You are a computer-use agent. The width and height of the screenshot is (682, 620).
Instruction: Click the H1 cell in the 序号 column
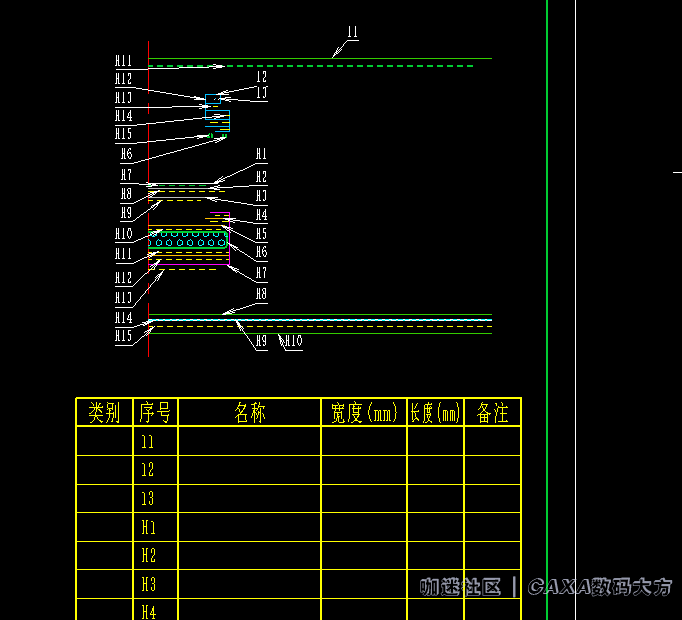pyautogui.click(x=155, y=527)
